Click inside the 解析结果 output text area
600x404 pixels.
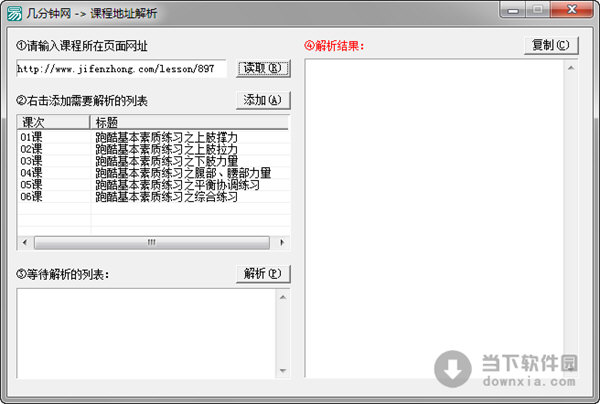coord(434,218)
